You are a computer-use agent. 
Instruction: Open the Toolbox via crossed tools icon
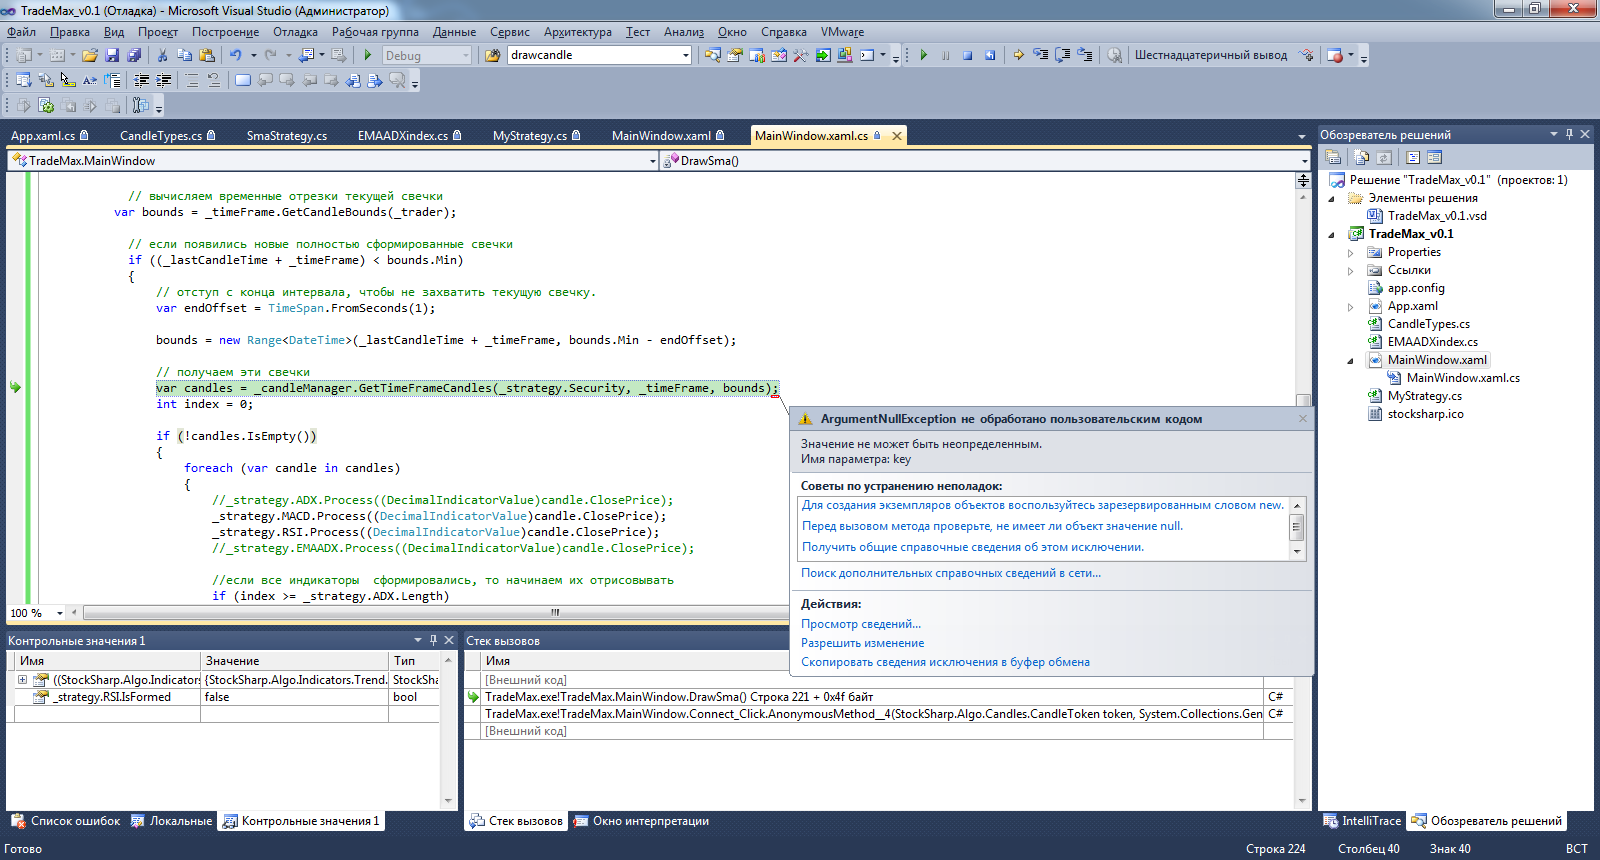coord(801,55)
